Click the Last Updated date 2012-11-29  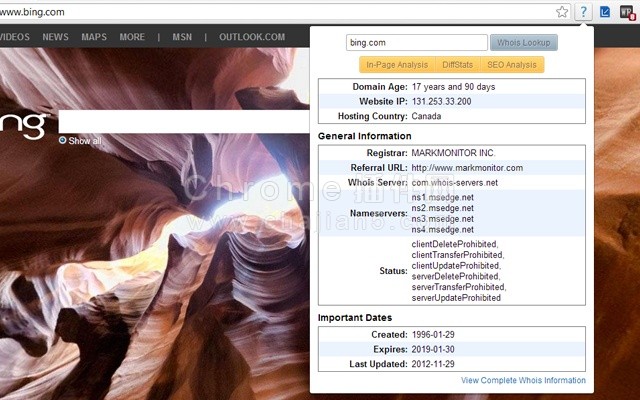click(x=433, y=364)
